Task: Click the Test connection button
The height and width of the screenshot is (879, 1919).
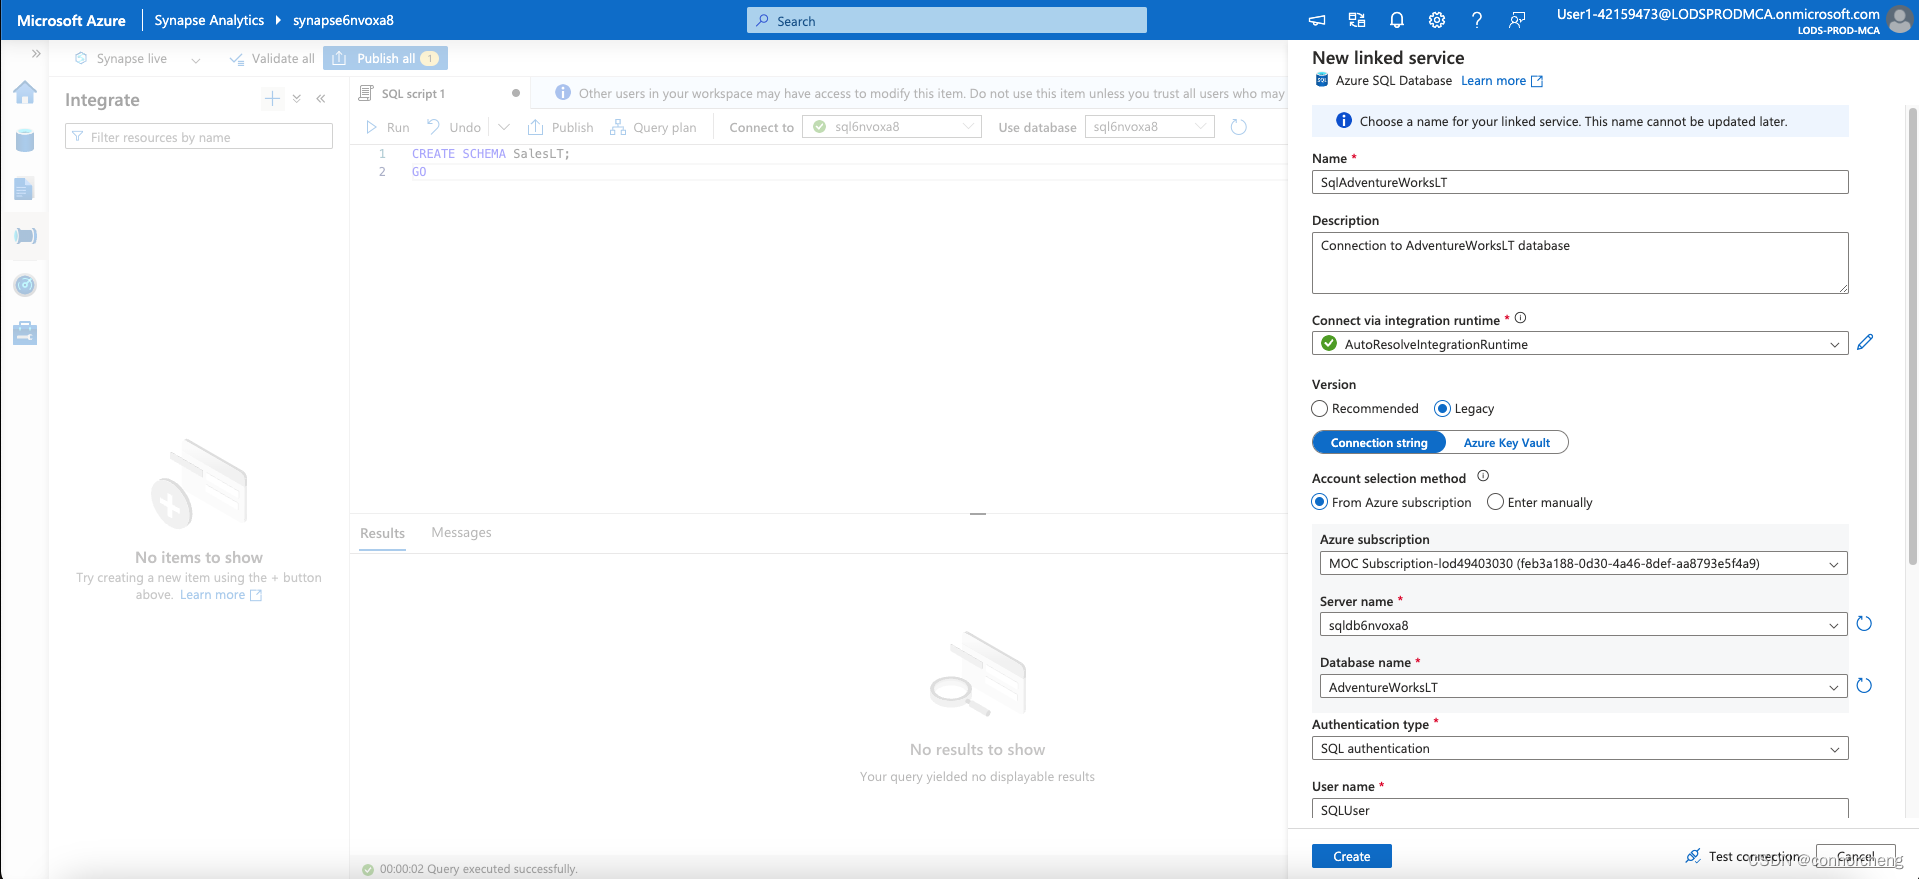Action: 1743,856
